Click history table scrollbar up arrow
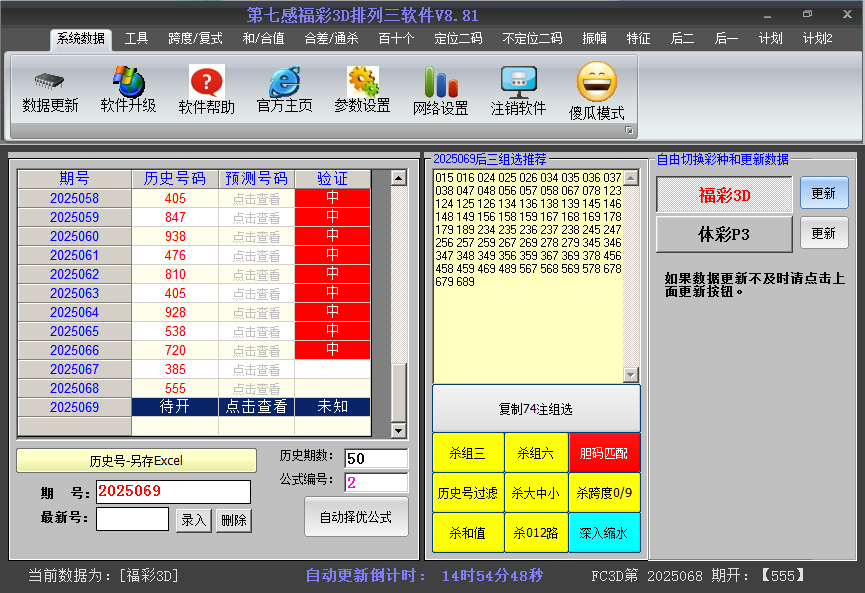This screenshot has width=865, height=593. click(x=398, y=178)
